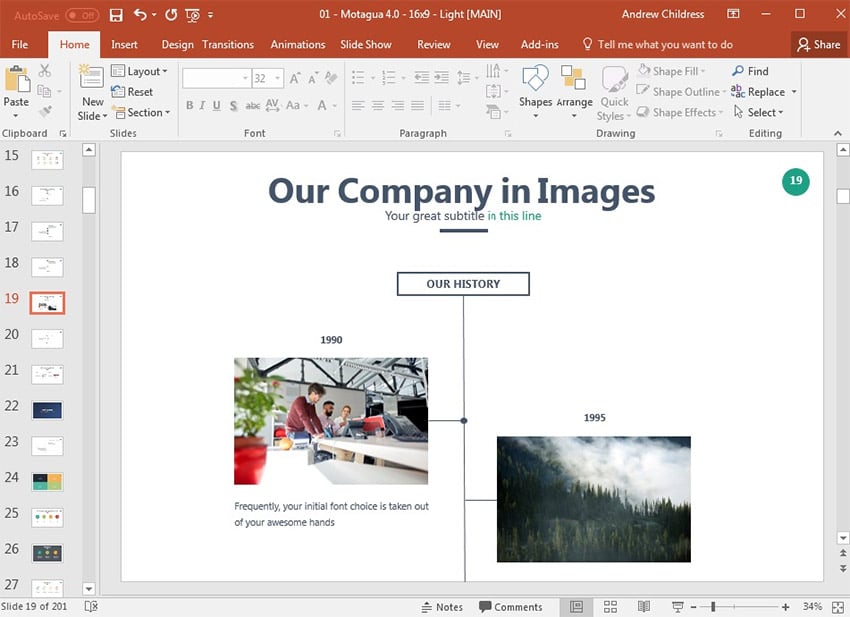Click the Copy icon in Clipboard
The image size is (850, 617).
[44, 91]
